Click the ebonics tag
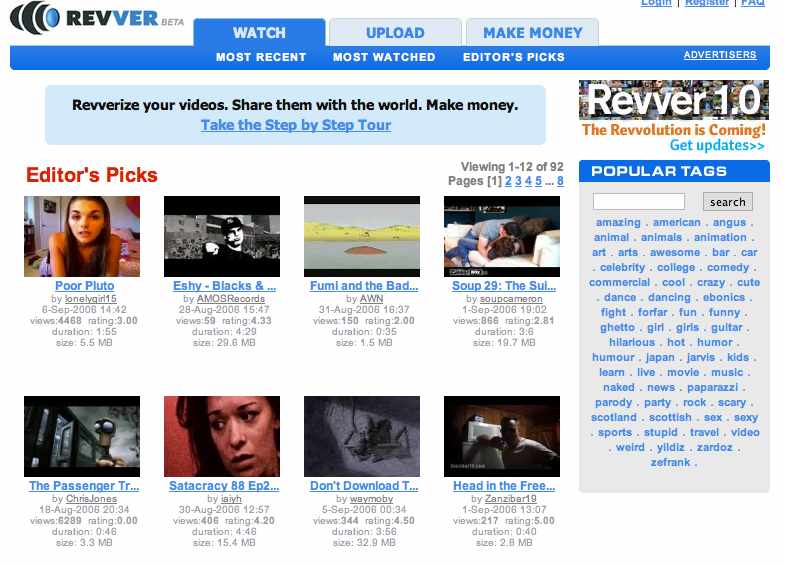785x565 pixels. pyautogui.click(x=724, y=297)
